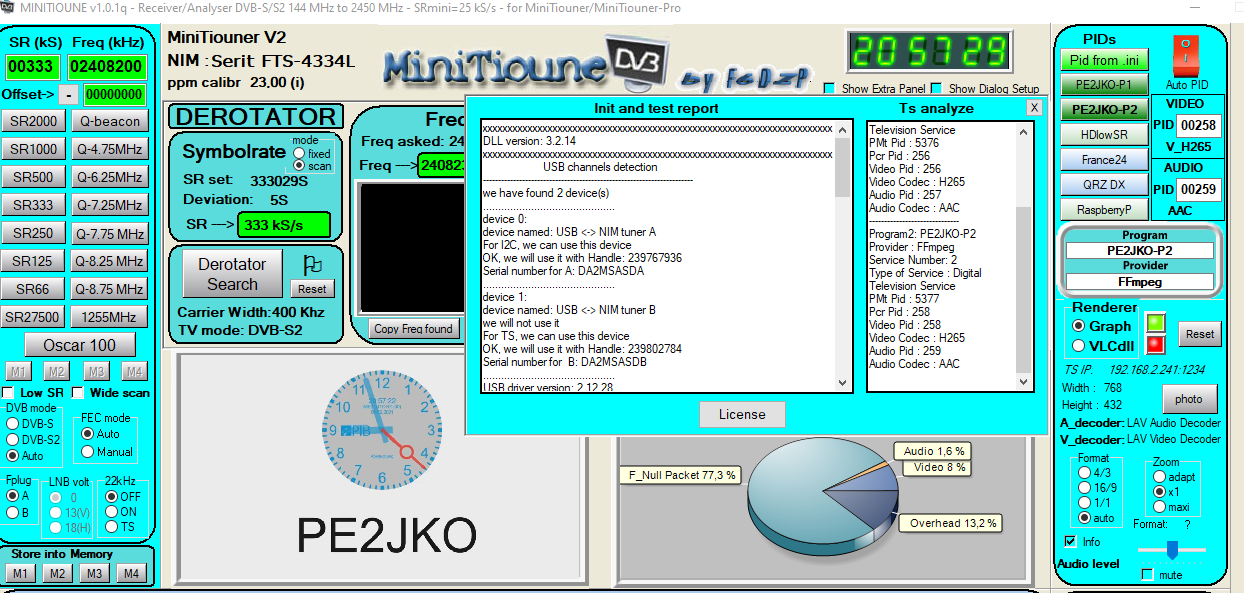Click SR2000 preset button
This screenshot has width=1244, height=593.
point(33,121)
